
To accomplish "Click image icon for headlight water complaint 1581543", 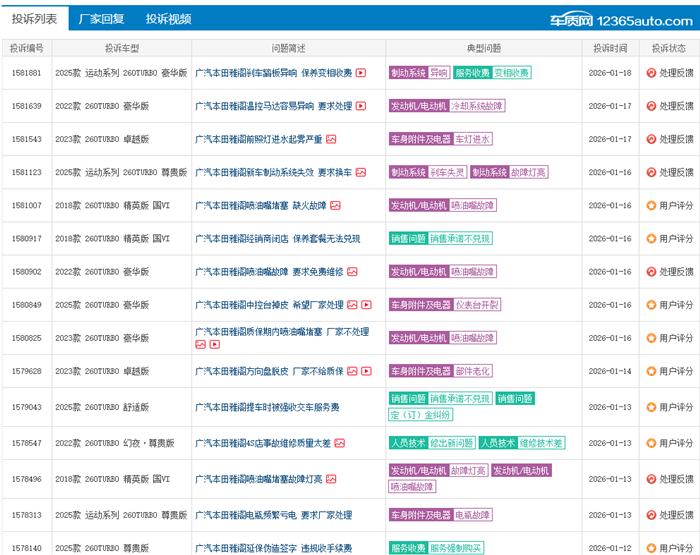I will pos(331,139).
